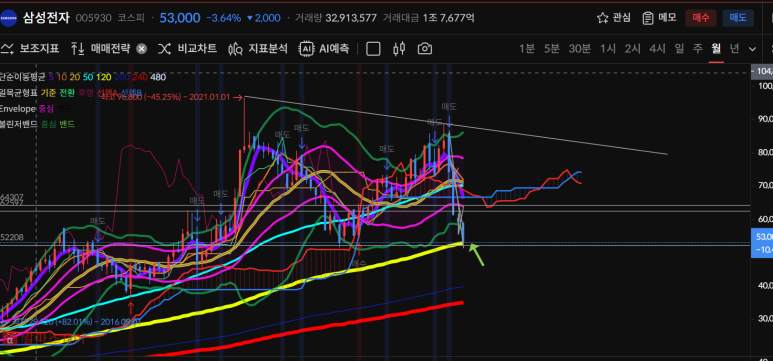The height and width of the screenshot is (361, 773).
Task: Click the 2016 low price annotation
Action: pos(77,322)
